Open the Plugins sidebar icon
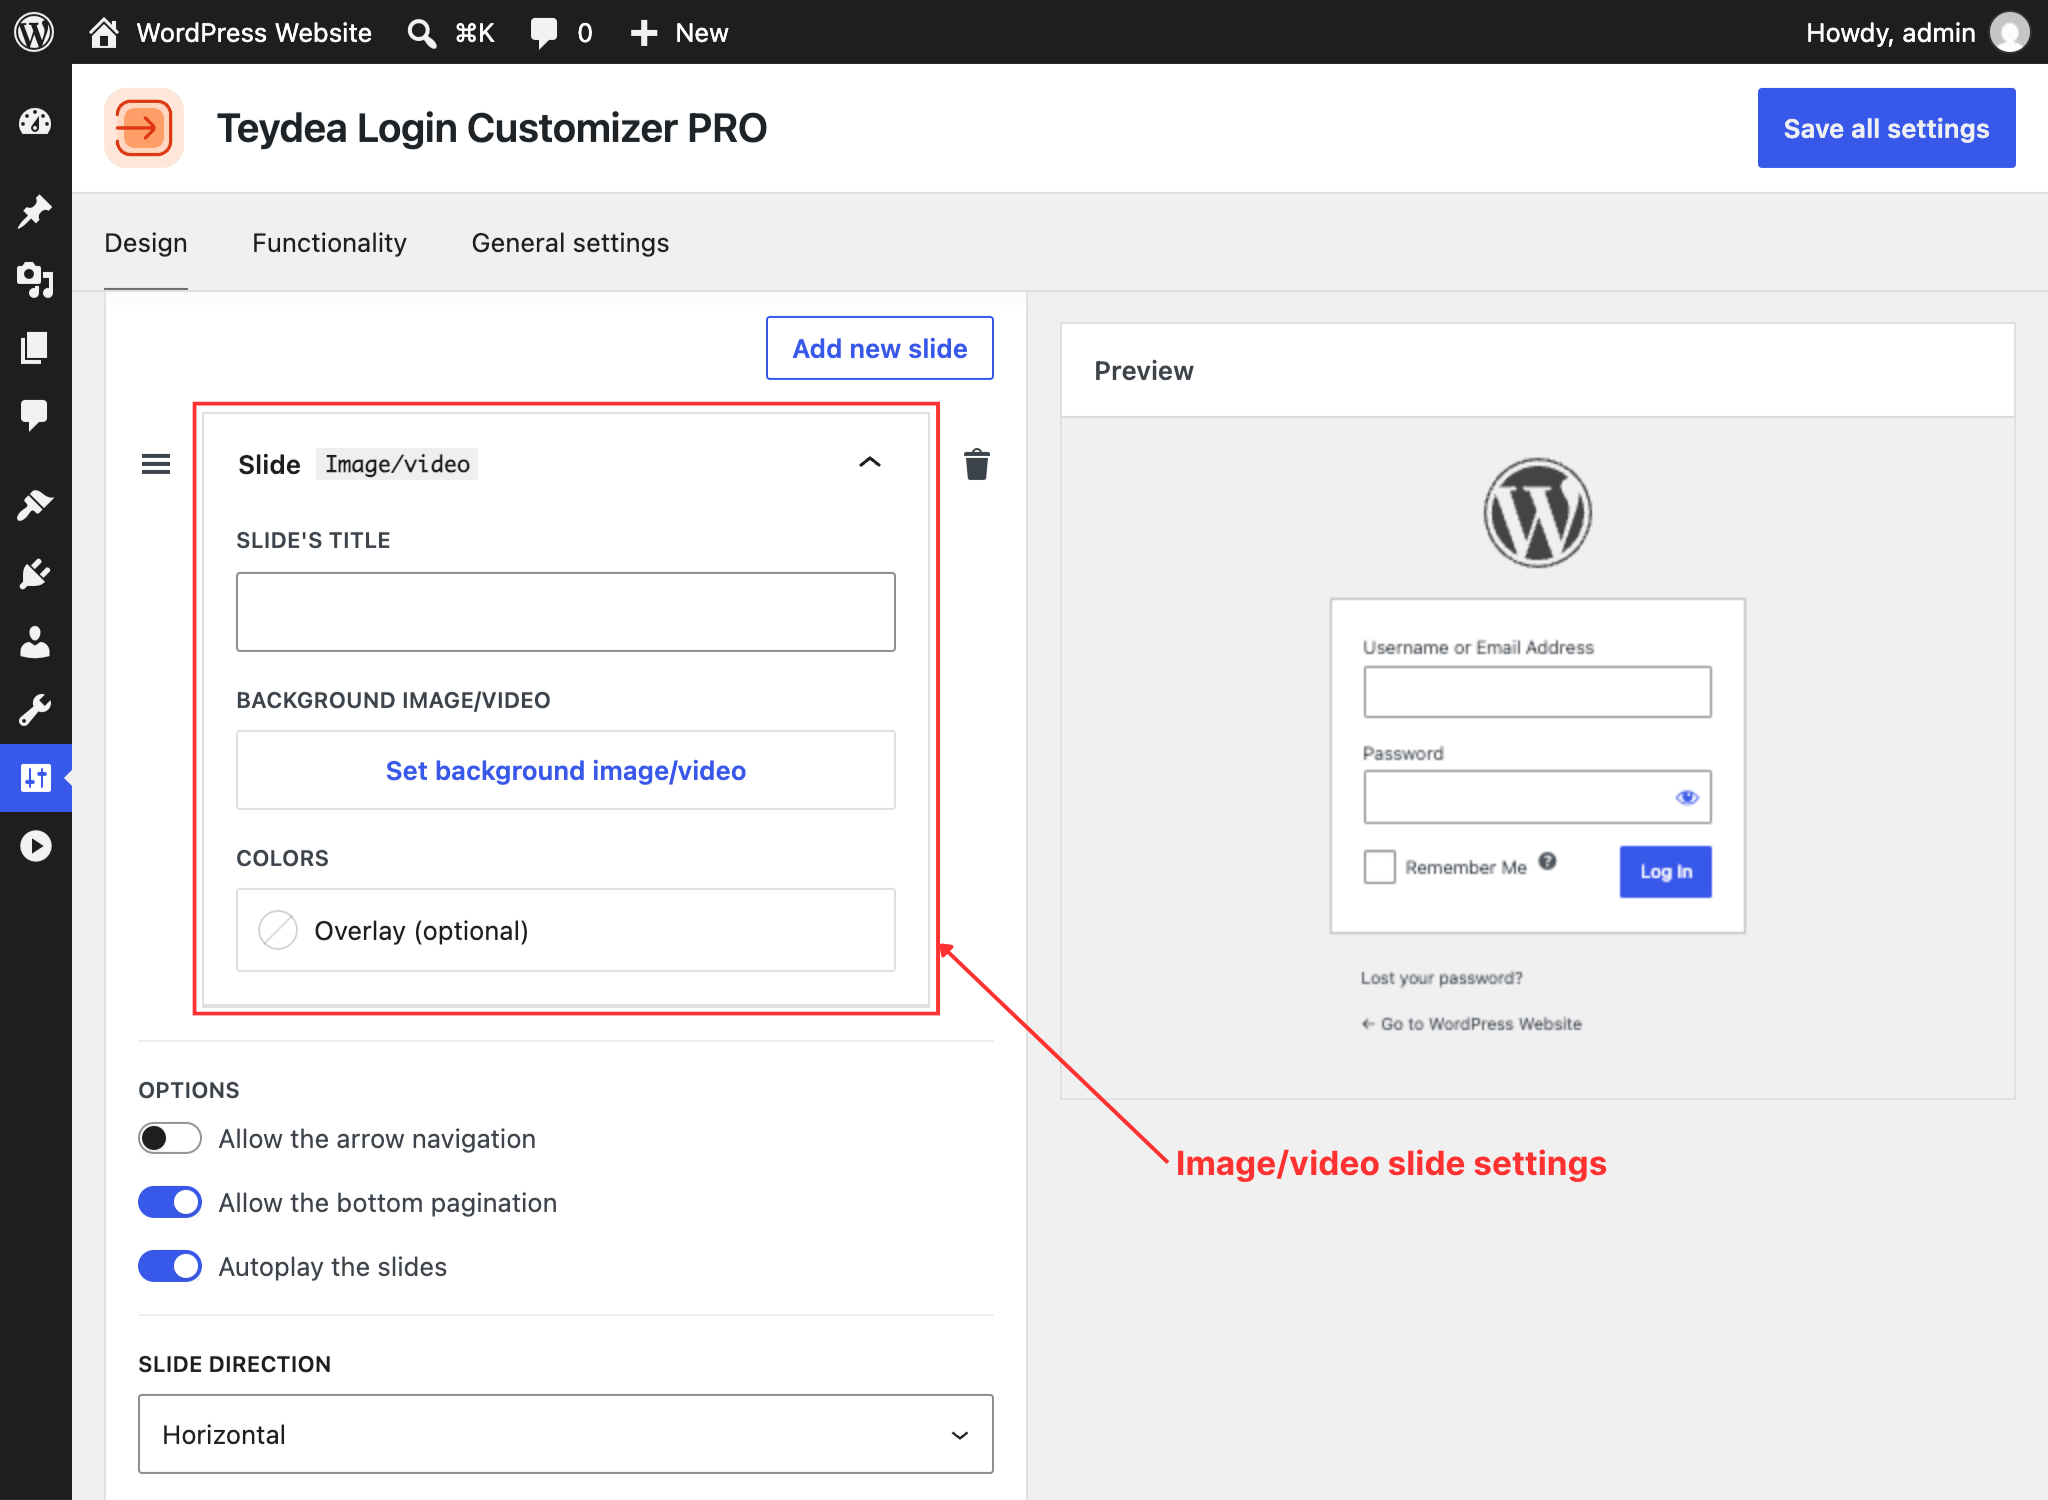This screenshot has height=1500, width=2048. 35,574
